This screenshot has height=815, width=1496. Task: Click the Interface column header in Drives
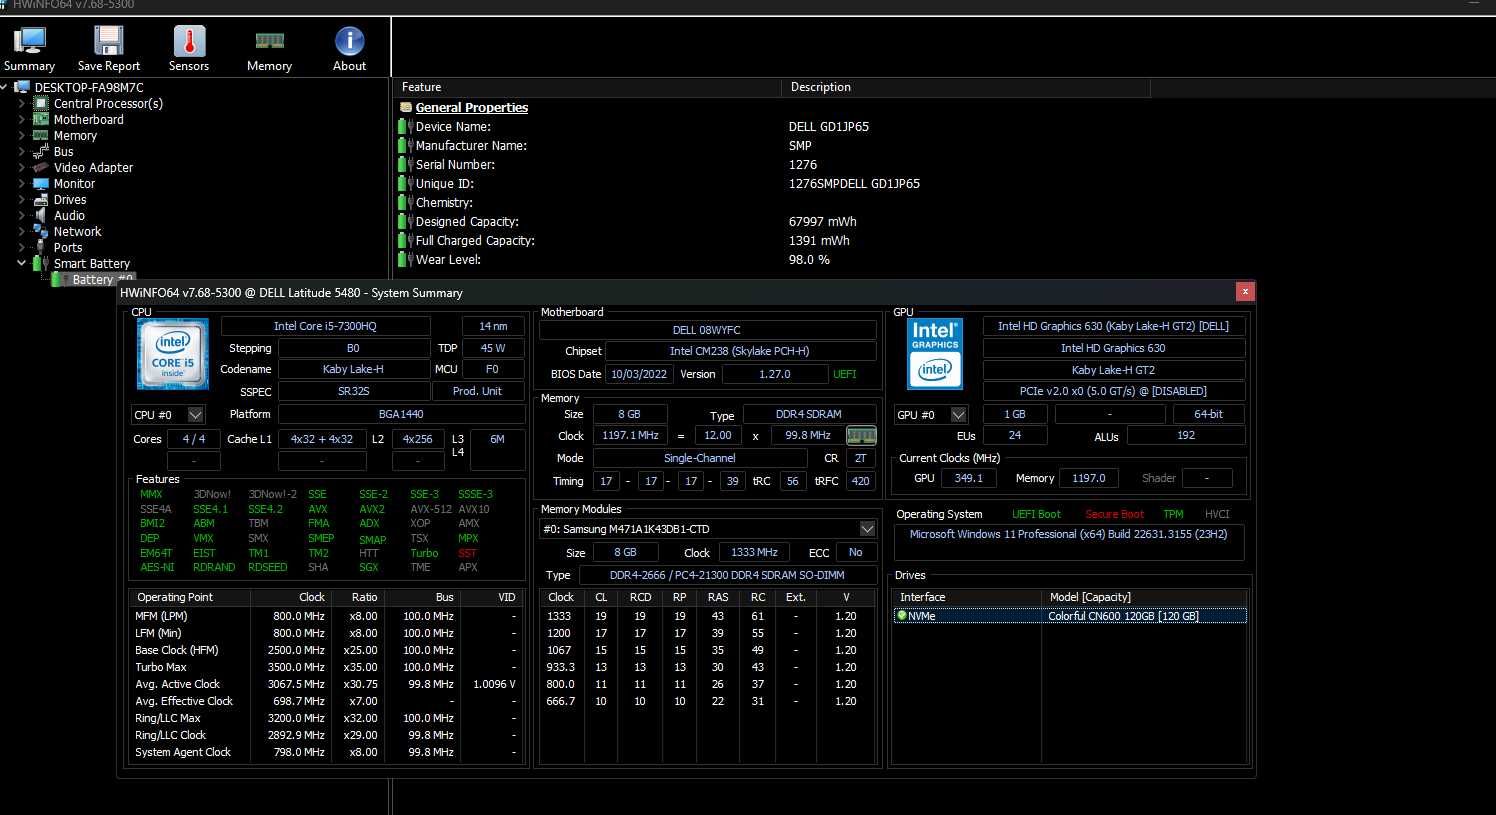[966, 597]
